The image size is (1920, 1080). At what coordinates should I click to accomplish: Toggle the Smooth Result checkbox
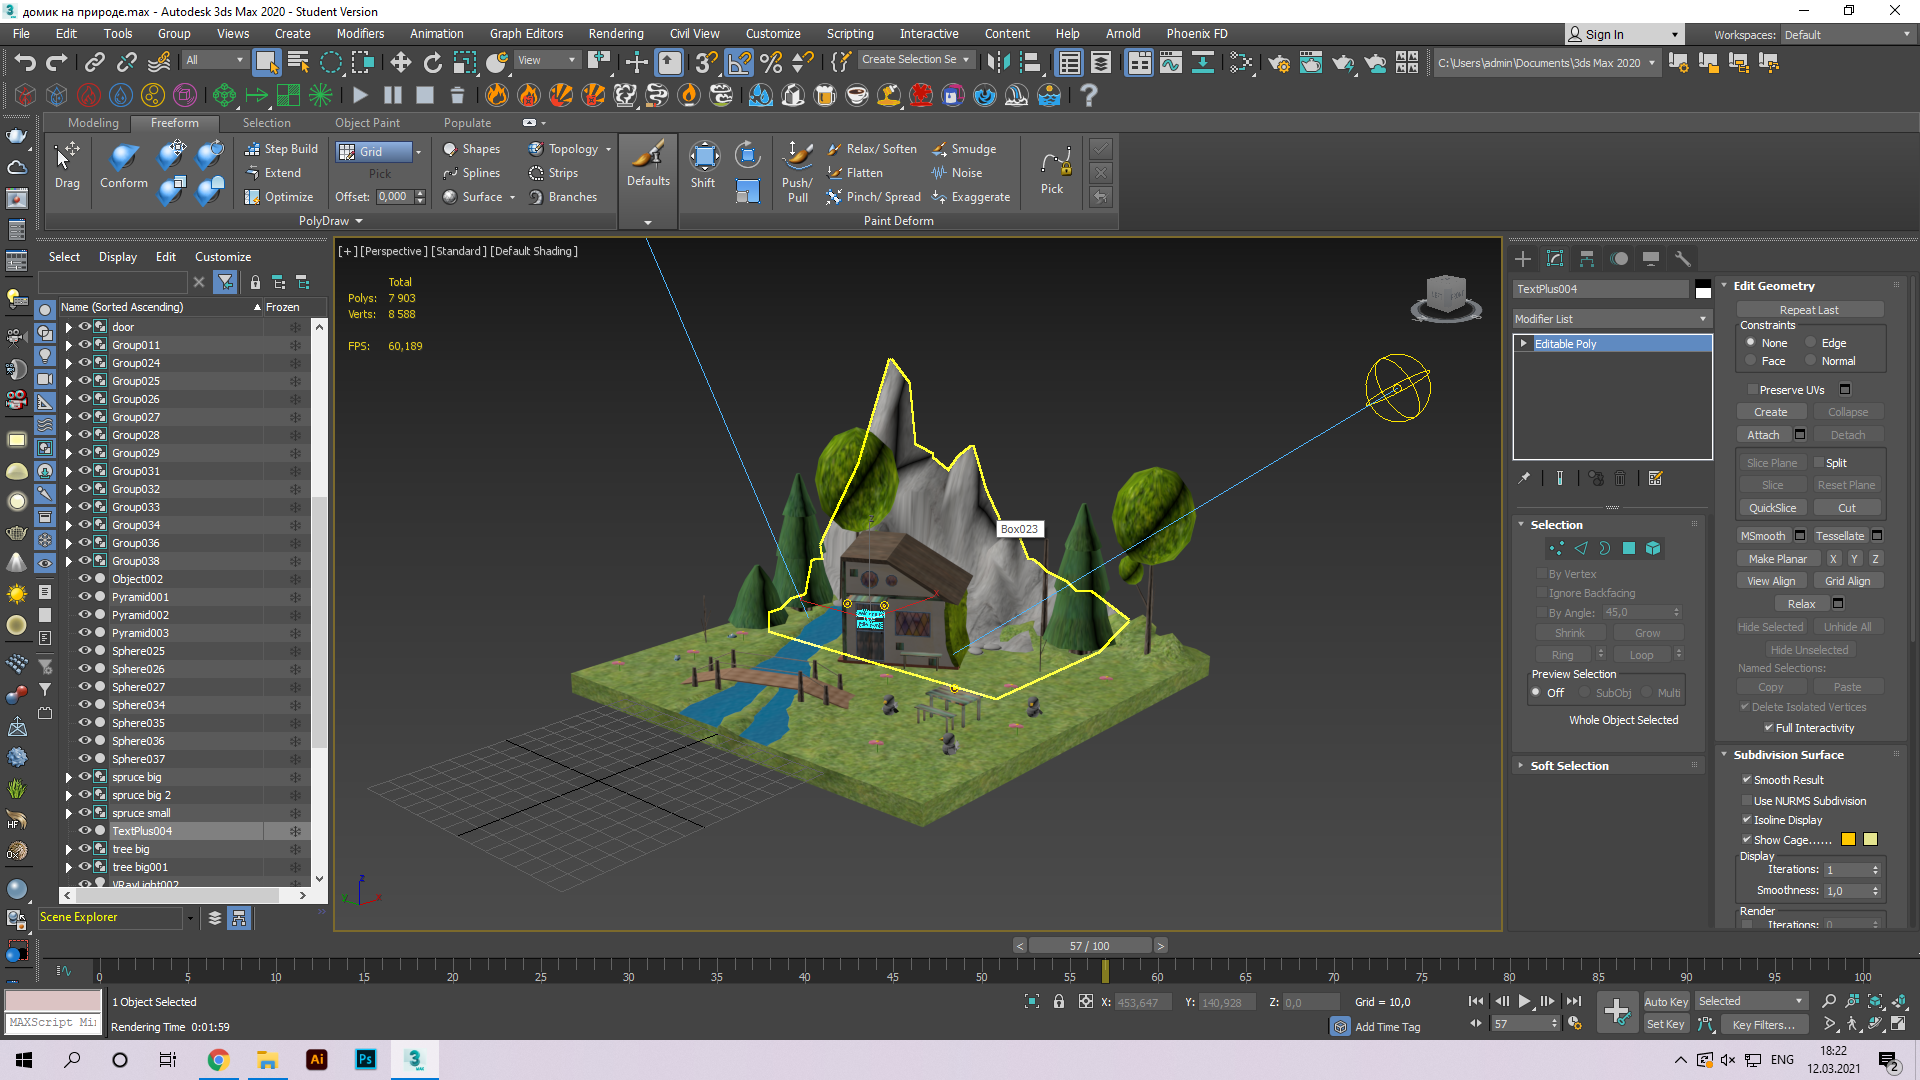[x=1747, y=780]
